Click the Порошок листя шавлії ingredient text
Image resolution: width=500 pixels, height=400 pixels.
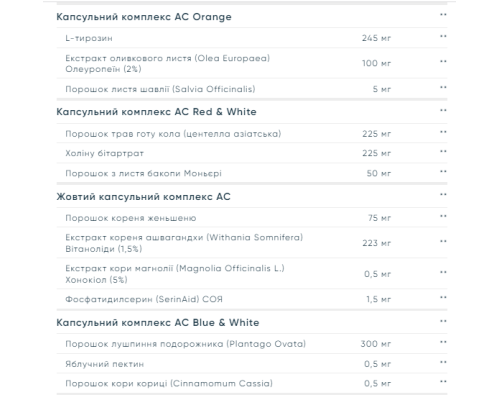pyautogui.click(x=160, y=89)
